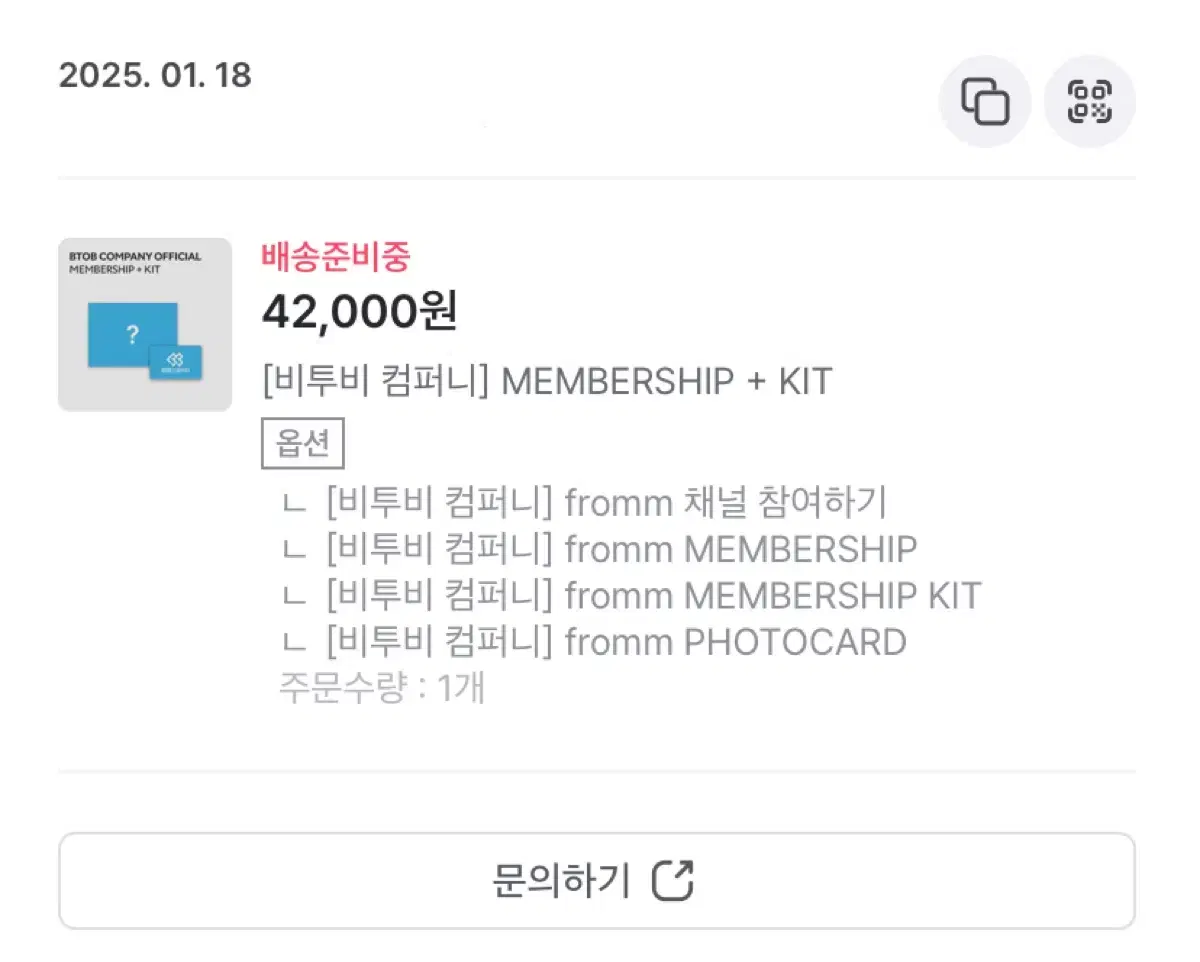Viewport: 1200px width, 962px height.
Task: Select the fromm MEMBERSHIP KIT option
Action: point(630,595)
